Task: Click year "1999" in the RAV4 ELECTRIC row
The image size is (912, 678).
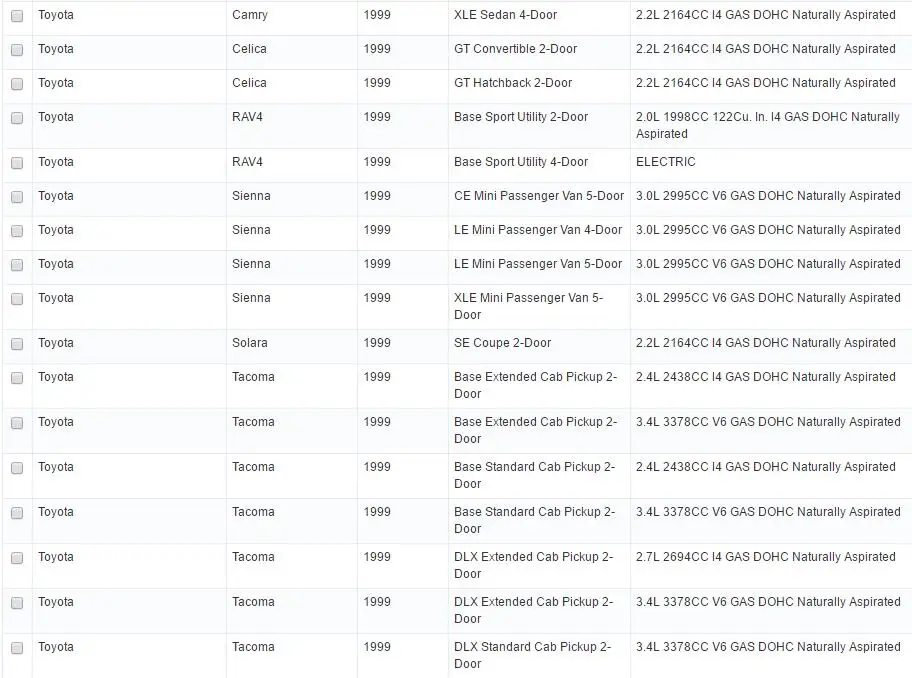Action: pyautogui.click(x=377, y=162)
